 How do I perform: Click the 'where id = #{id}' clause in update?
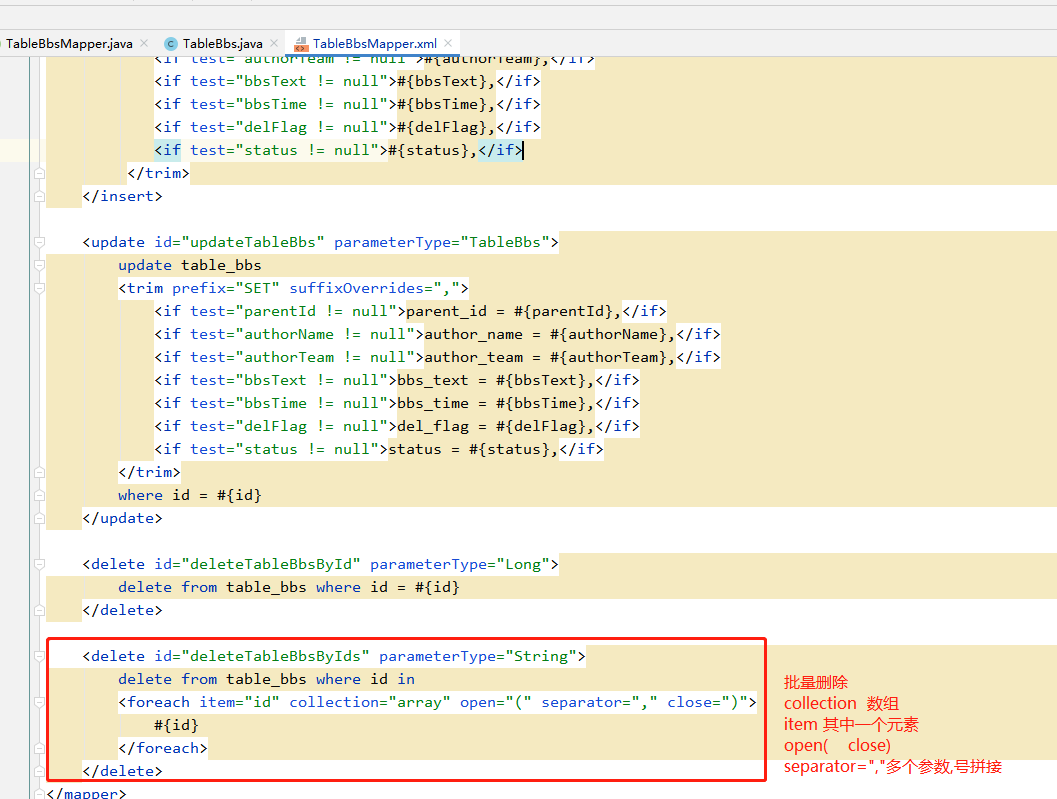click(189, 495)
